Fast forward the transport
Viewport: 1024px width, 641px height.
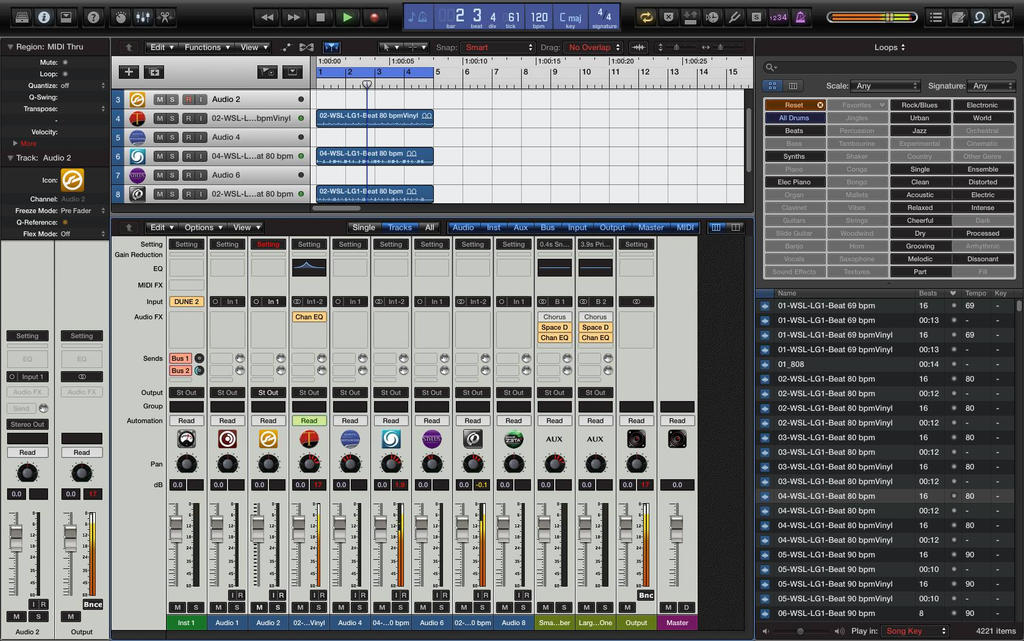294,18
